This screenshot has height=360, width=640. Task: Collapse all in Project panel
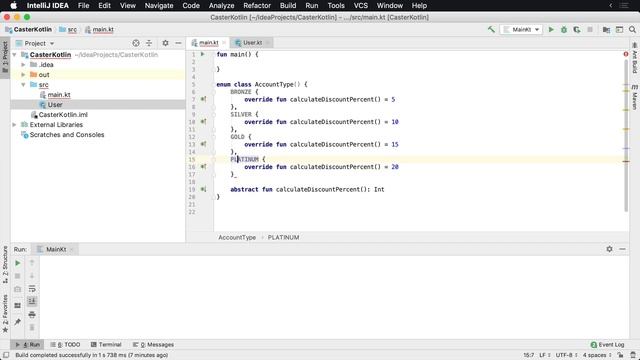click(x=149, y=43)
